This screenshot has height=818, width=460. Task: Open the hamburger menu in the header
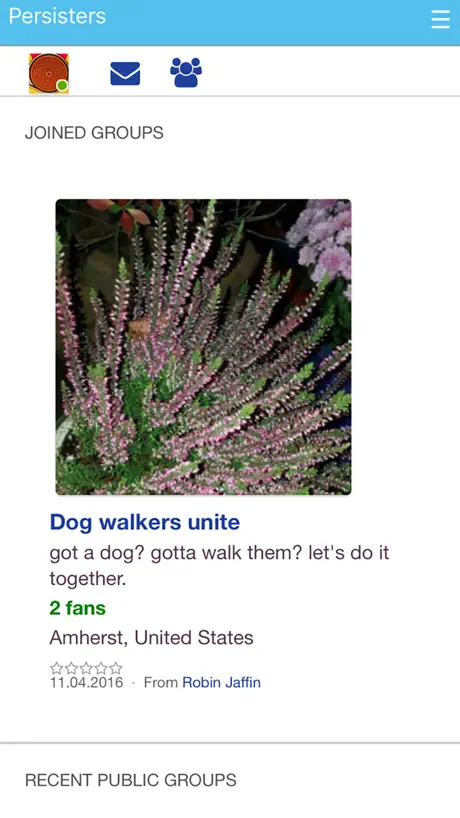(440, 19)
